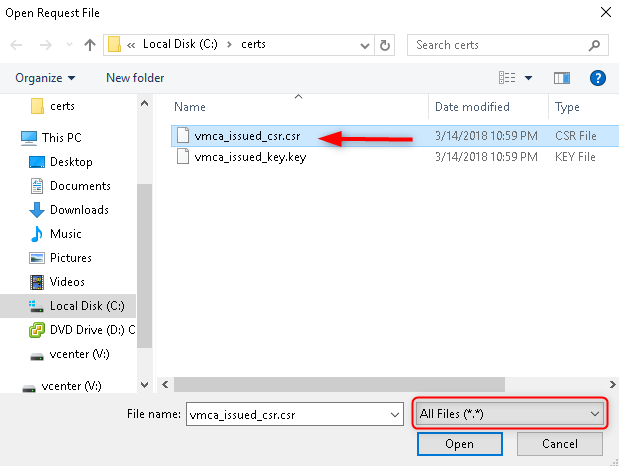619x466 pixels.
Task: Click the New folder button
Action: 135,77
